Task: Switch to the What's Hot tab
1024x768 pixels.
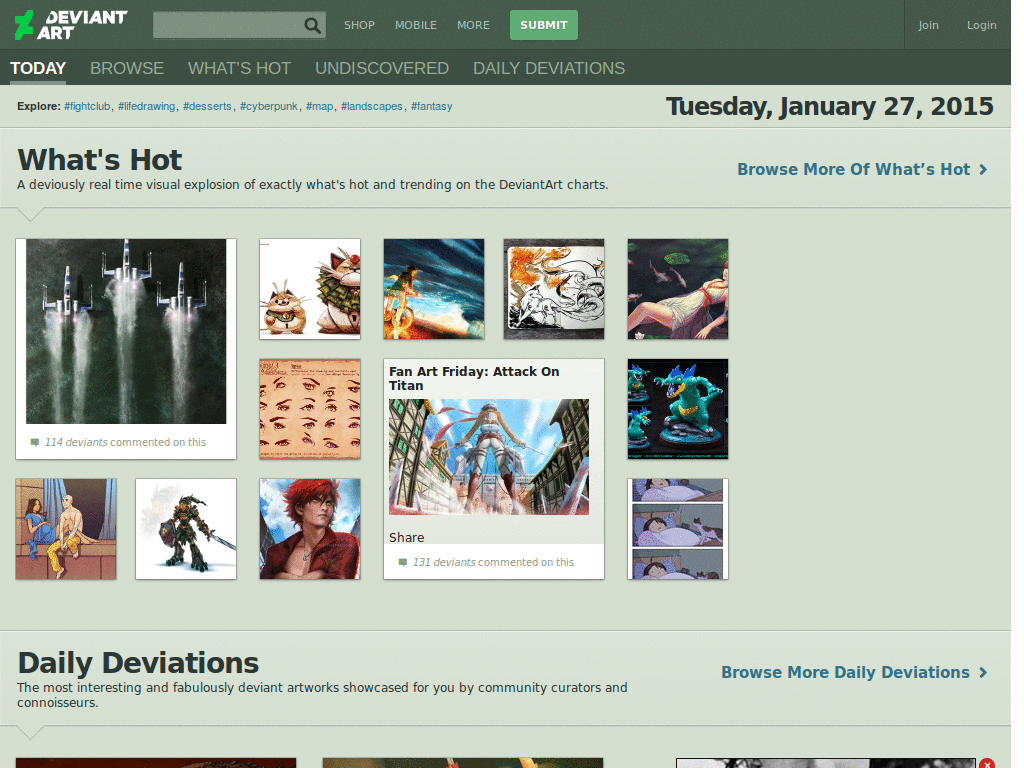Action: coord(239,68)
